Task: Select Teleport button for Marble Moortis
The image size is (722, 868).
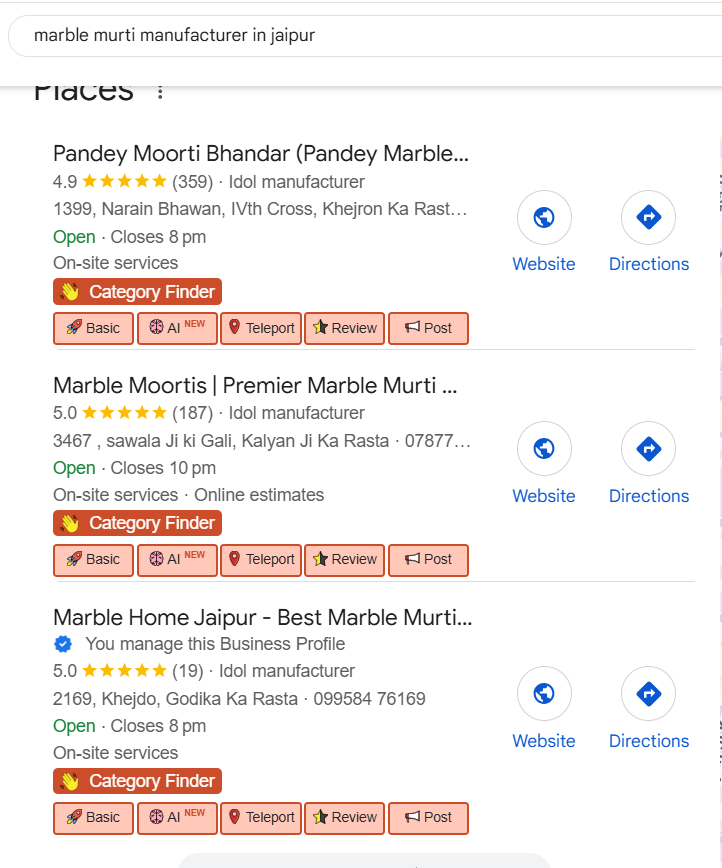Action: (261, 560)
